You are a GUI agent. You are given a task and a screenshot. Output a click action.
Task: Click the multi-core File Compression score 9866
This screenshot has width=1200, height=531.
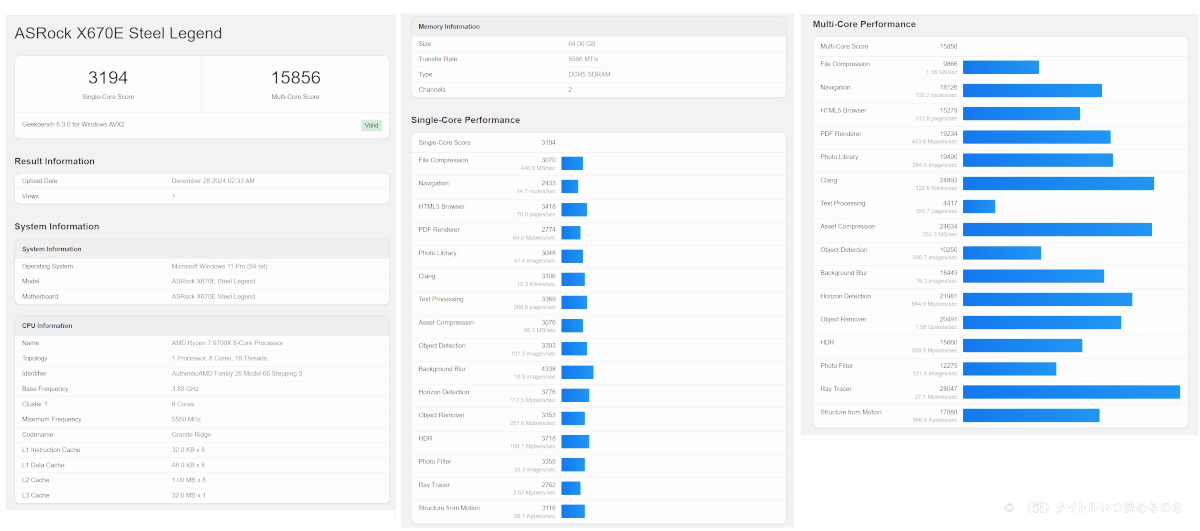(950, 64)
